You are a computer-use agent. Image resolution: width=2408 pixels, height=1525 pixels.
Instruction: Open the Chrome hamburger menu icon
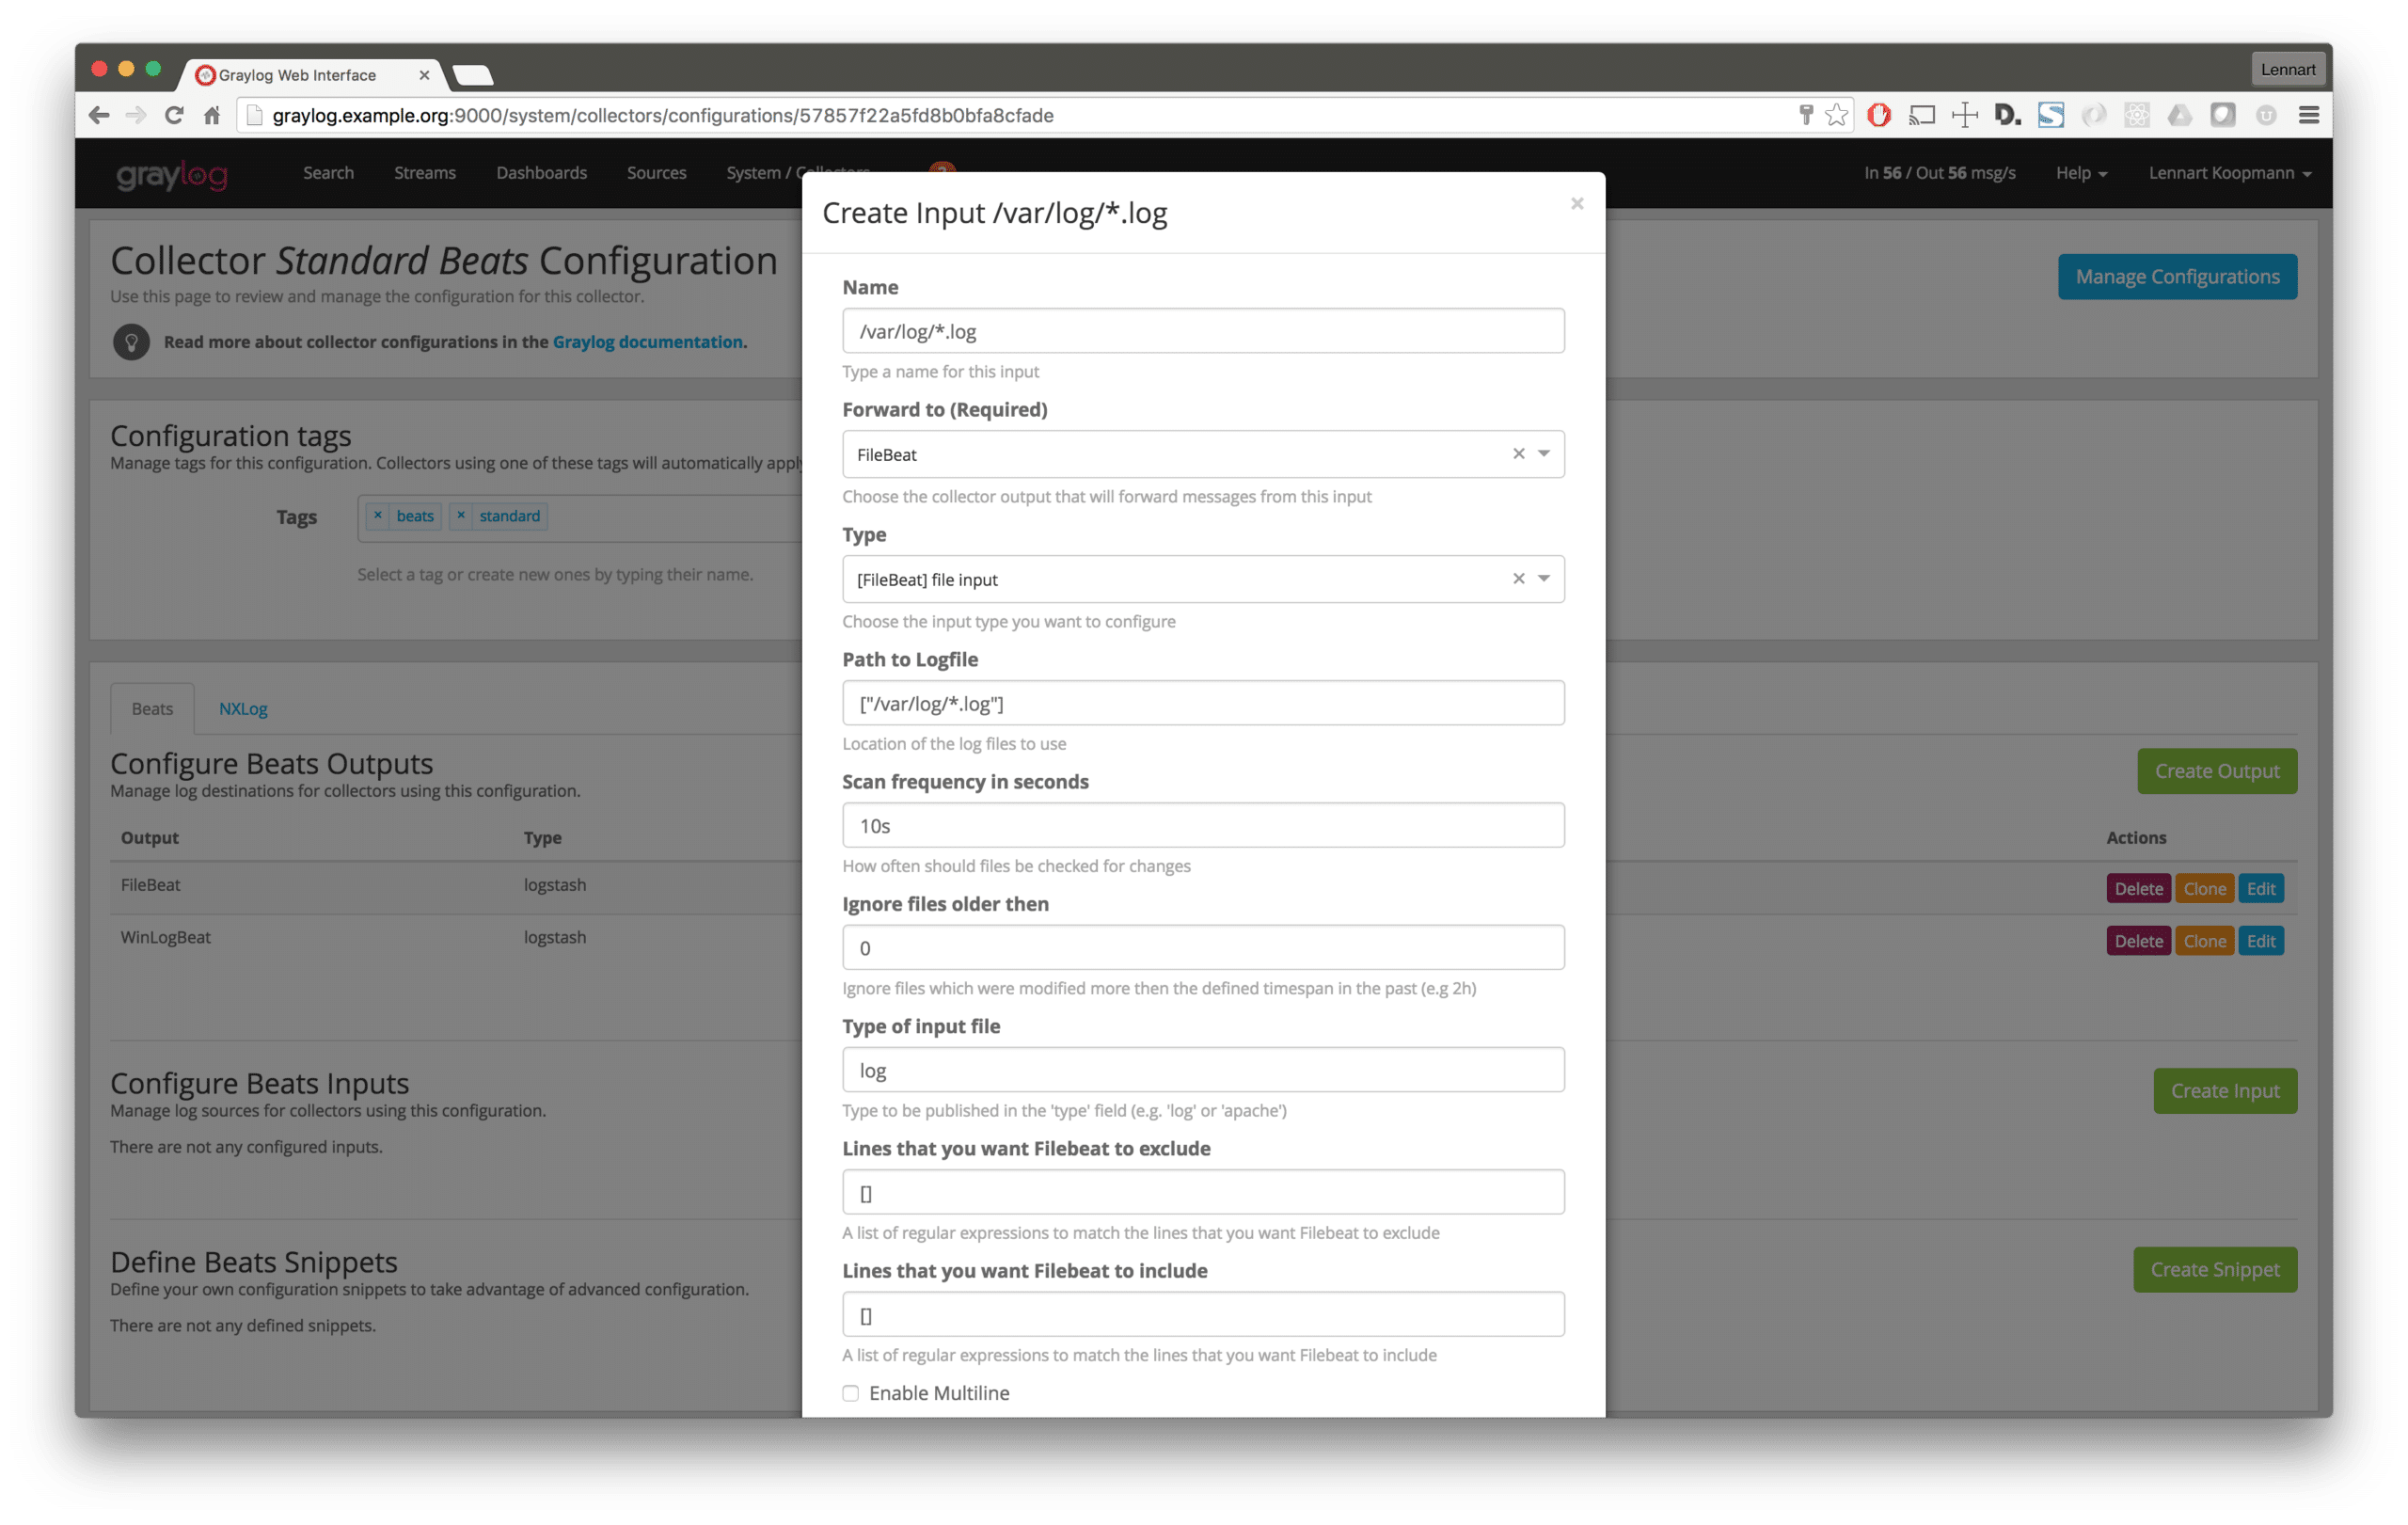click(x=2308, y=115)
